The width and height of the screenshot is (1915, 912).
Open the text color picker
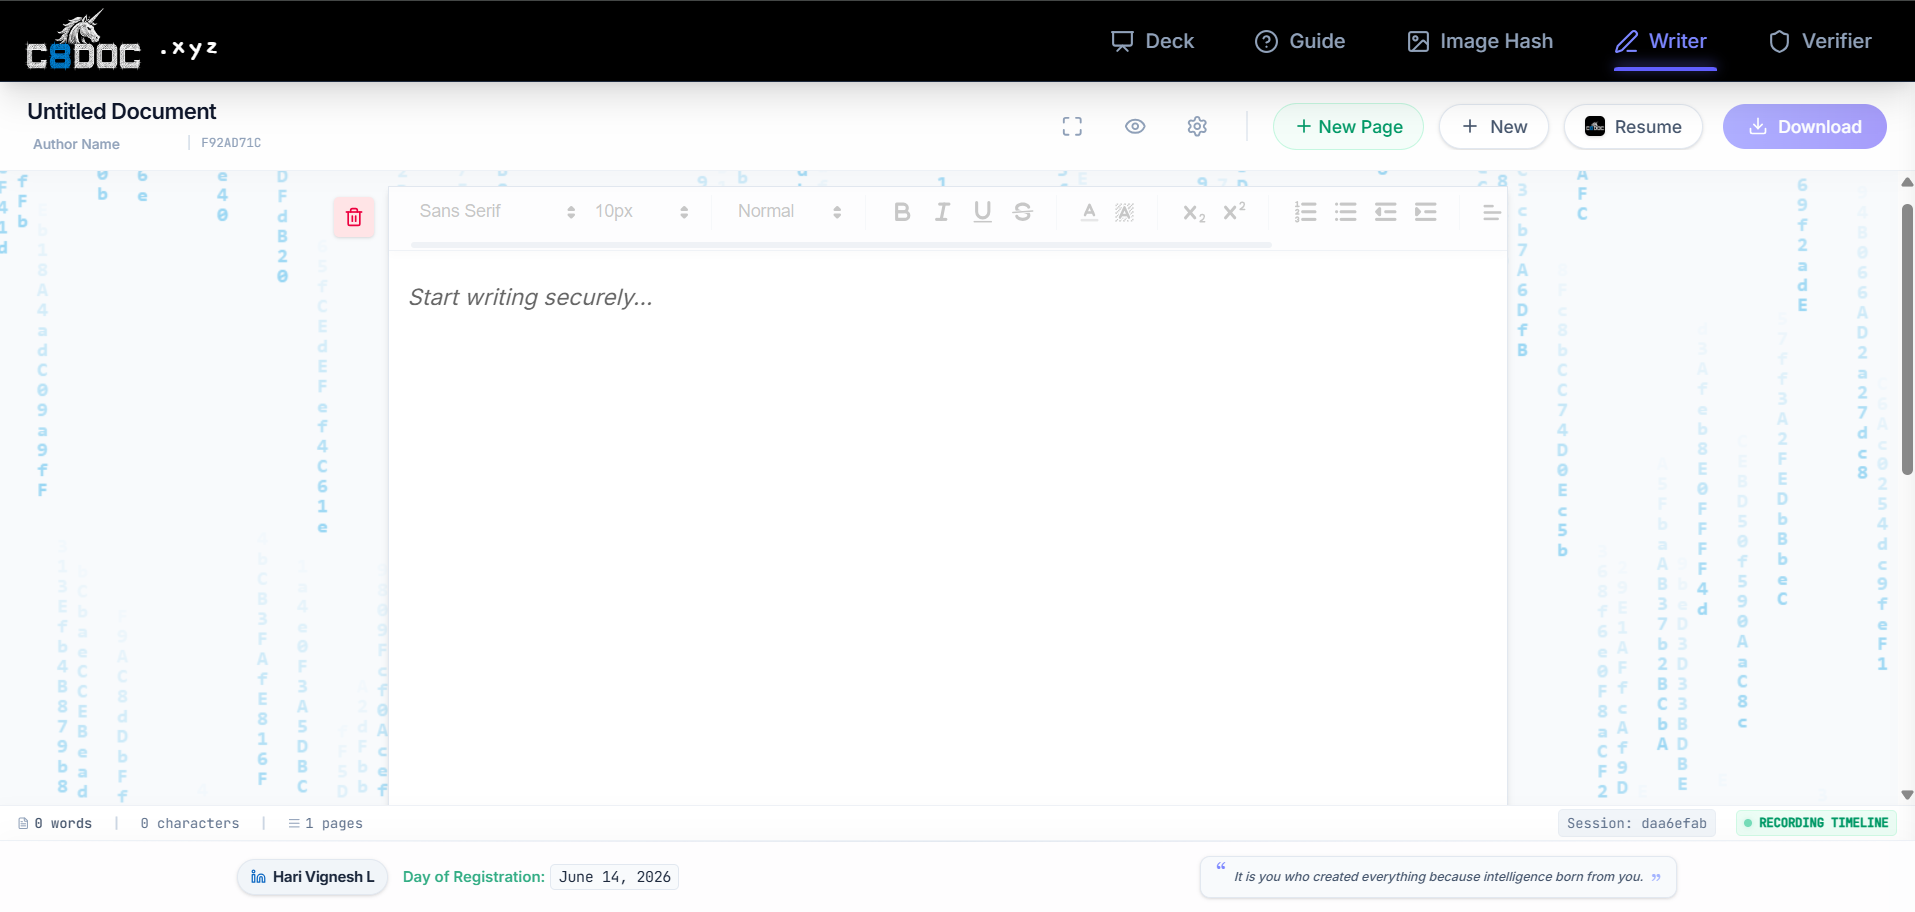pos(1089,211)
